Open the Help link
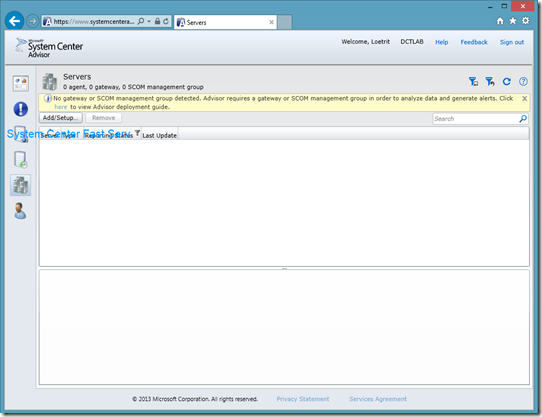542x417 pixels. pos(441,42)
